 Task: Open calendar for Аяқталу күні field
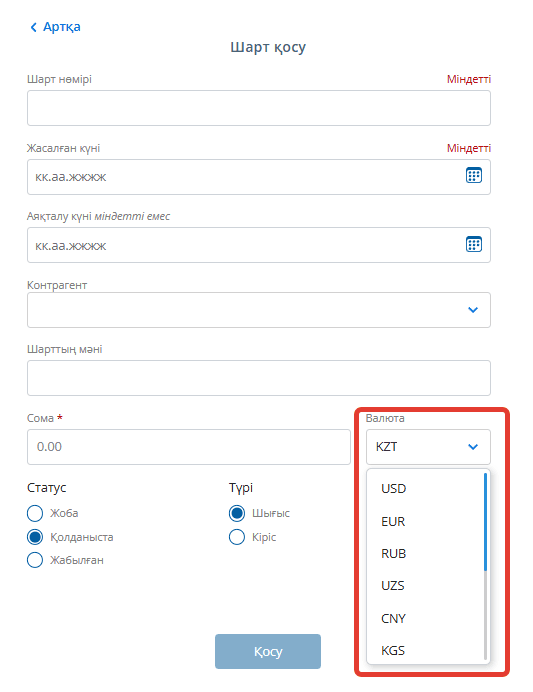point(473,244)
